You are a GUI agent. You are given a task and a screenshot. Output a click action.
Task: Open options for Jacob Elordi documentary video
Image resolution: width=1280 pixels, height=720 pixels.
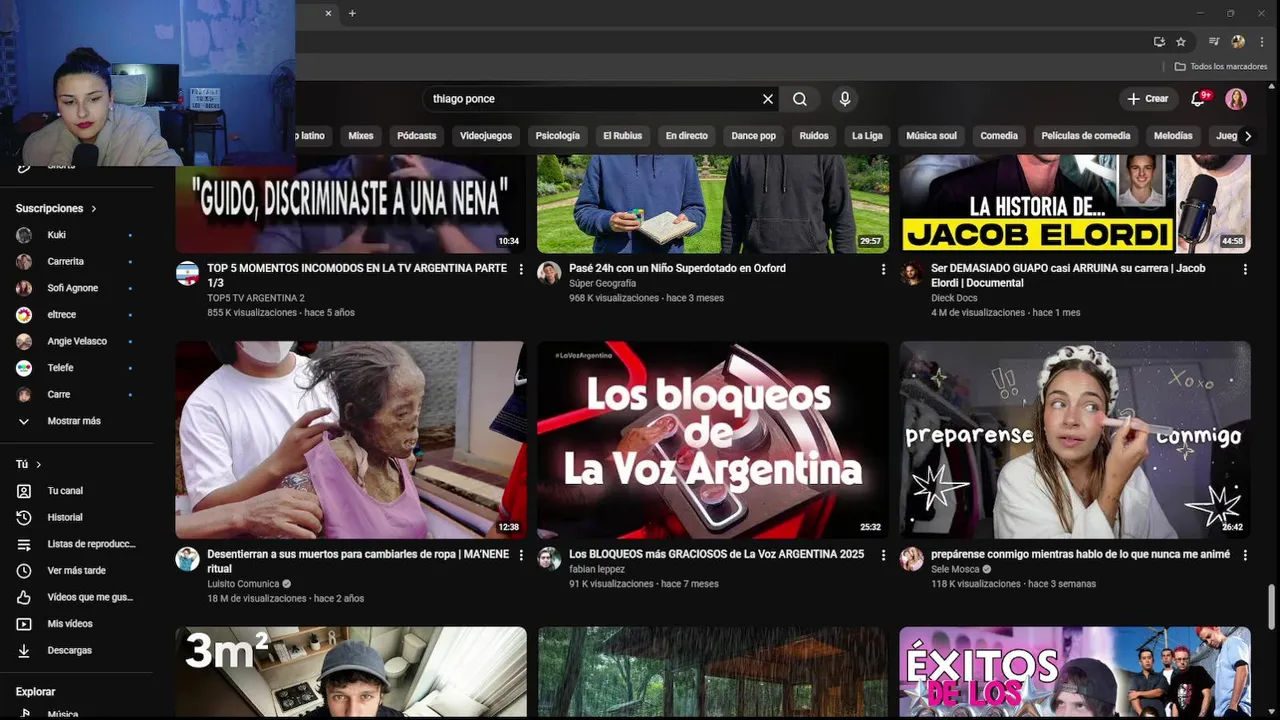point(1245,269)
